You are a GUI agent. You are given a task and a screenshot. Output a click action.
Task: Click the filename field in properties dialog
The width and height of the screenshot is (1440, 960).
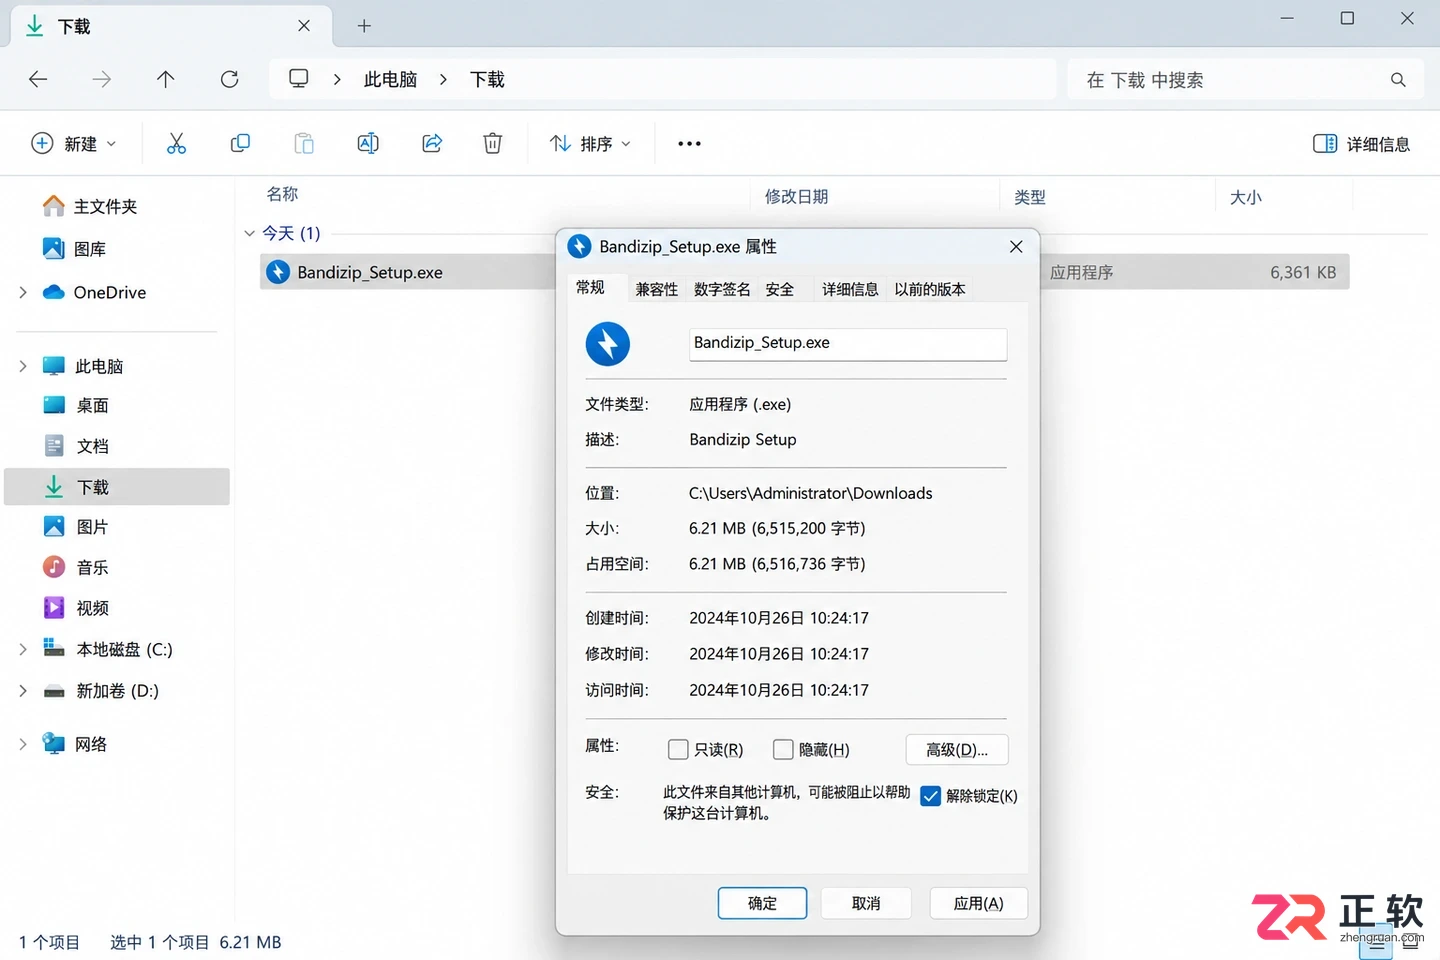tap(848, 343)
